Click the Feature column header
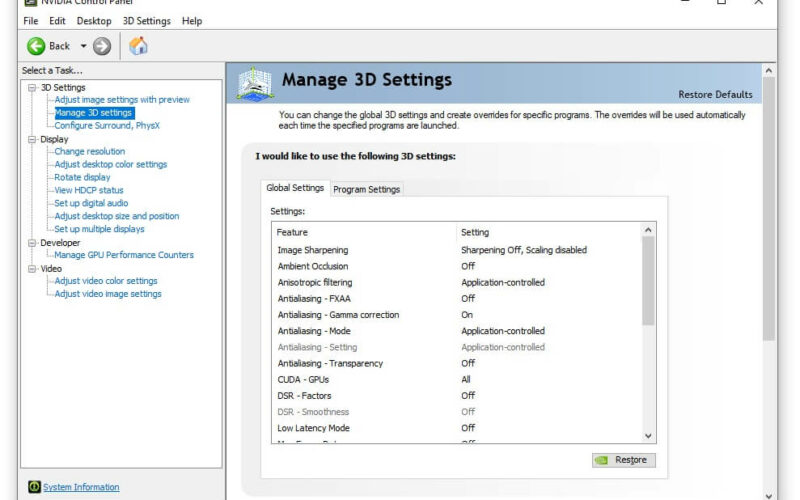Screen dimensions: 800x500 (x=364, y=232)
